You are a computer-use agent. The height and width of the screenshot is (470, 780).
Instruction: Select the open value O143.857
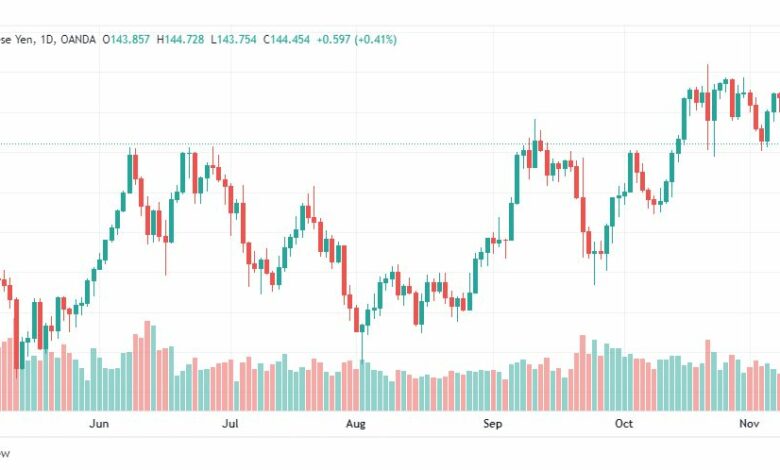(126, 40)
